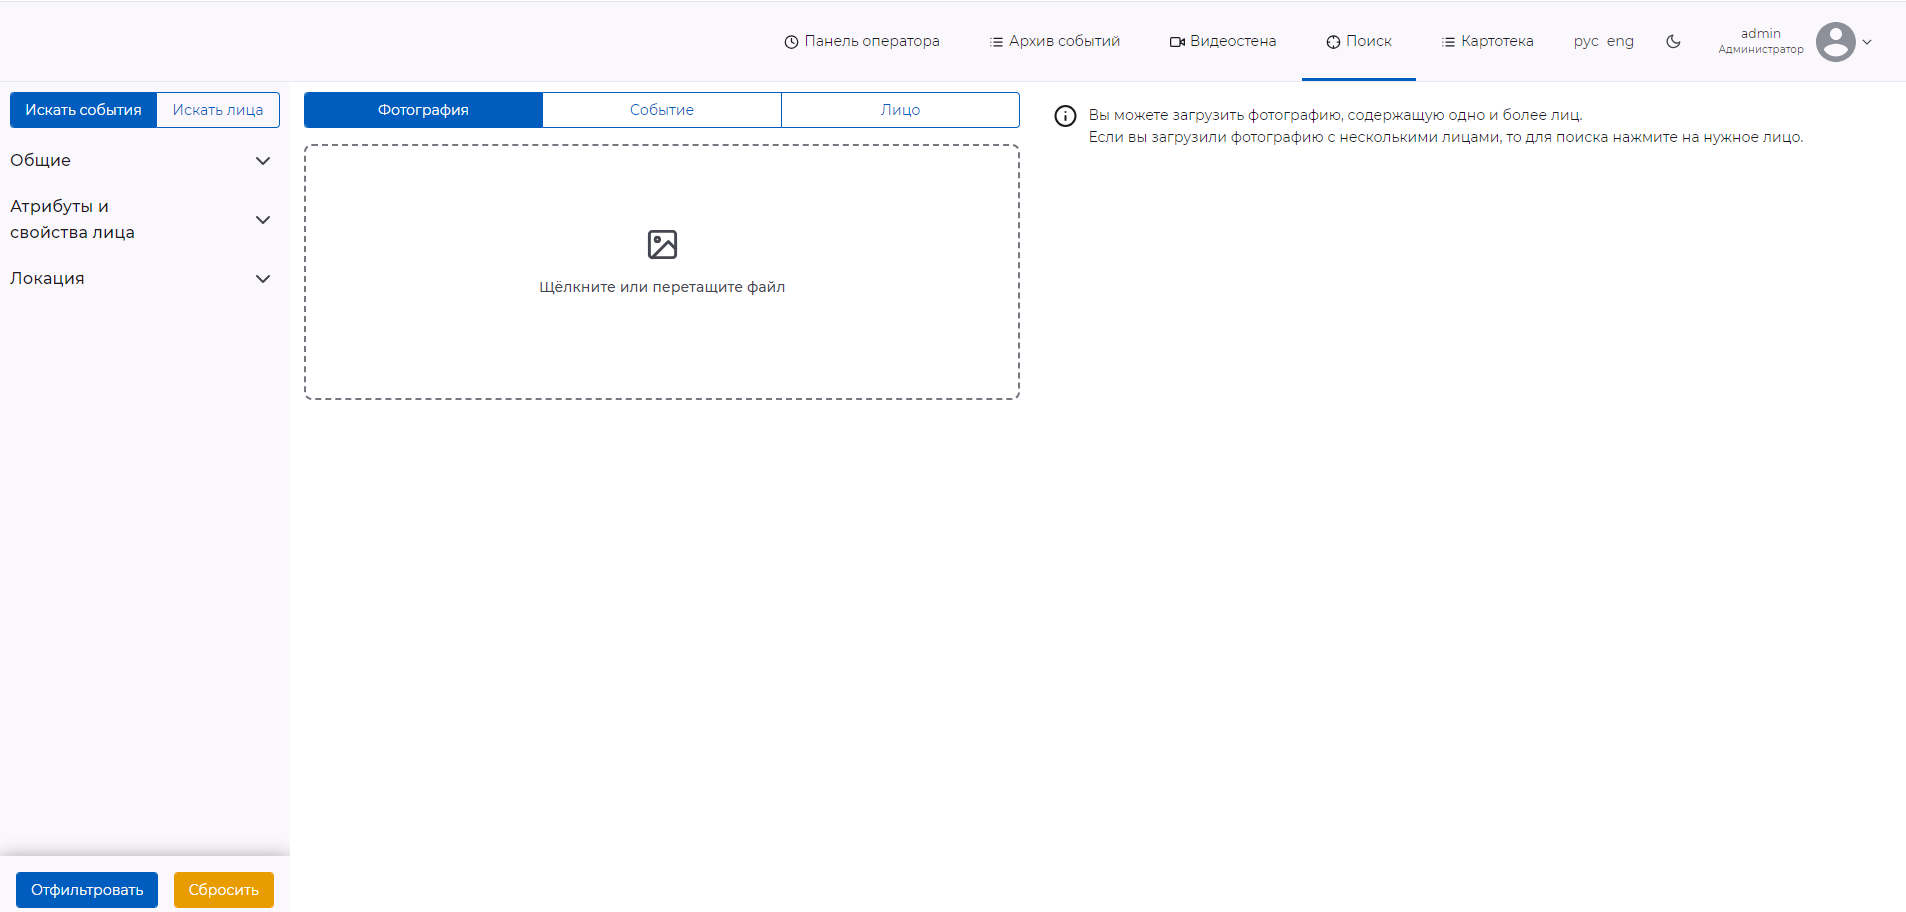Switch to the Искать лица mode

[x=218, y=110]
